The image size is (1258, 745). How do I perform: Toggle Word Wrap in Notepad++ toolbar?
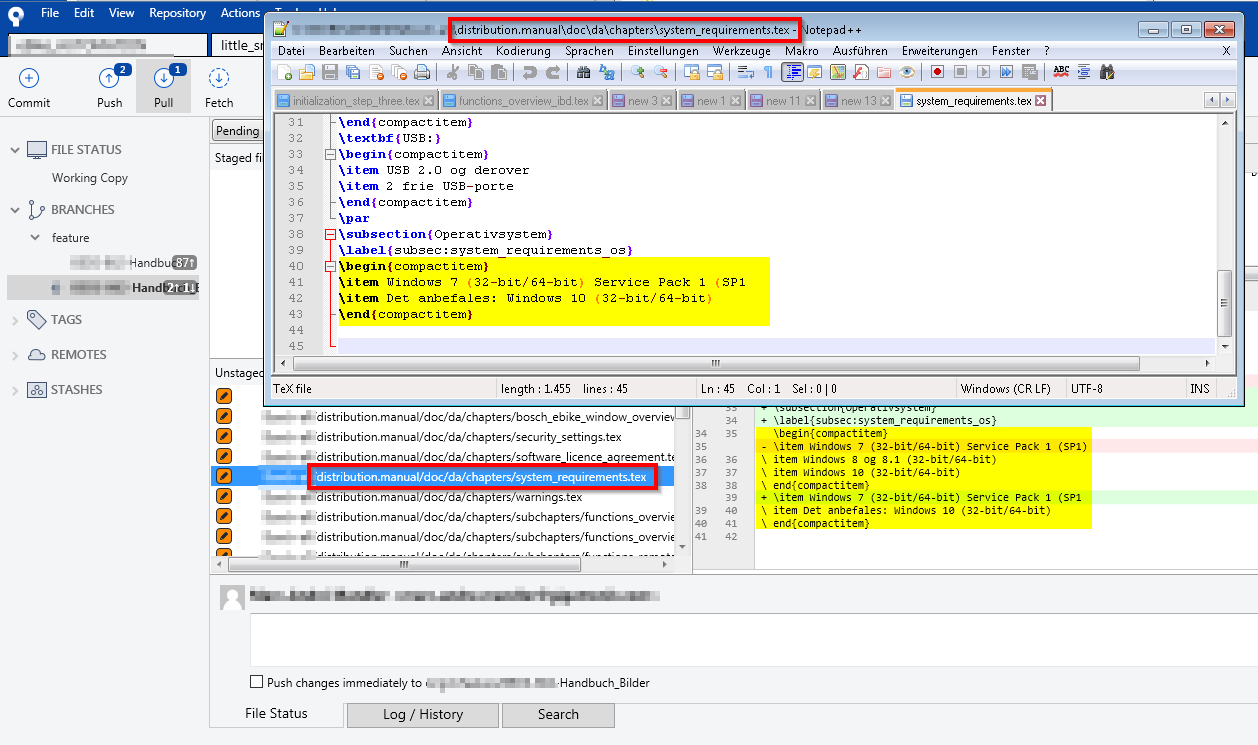pyautogui.click(x=746, y=72)
